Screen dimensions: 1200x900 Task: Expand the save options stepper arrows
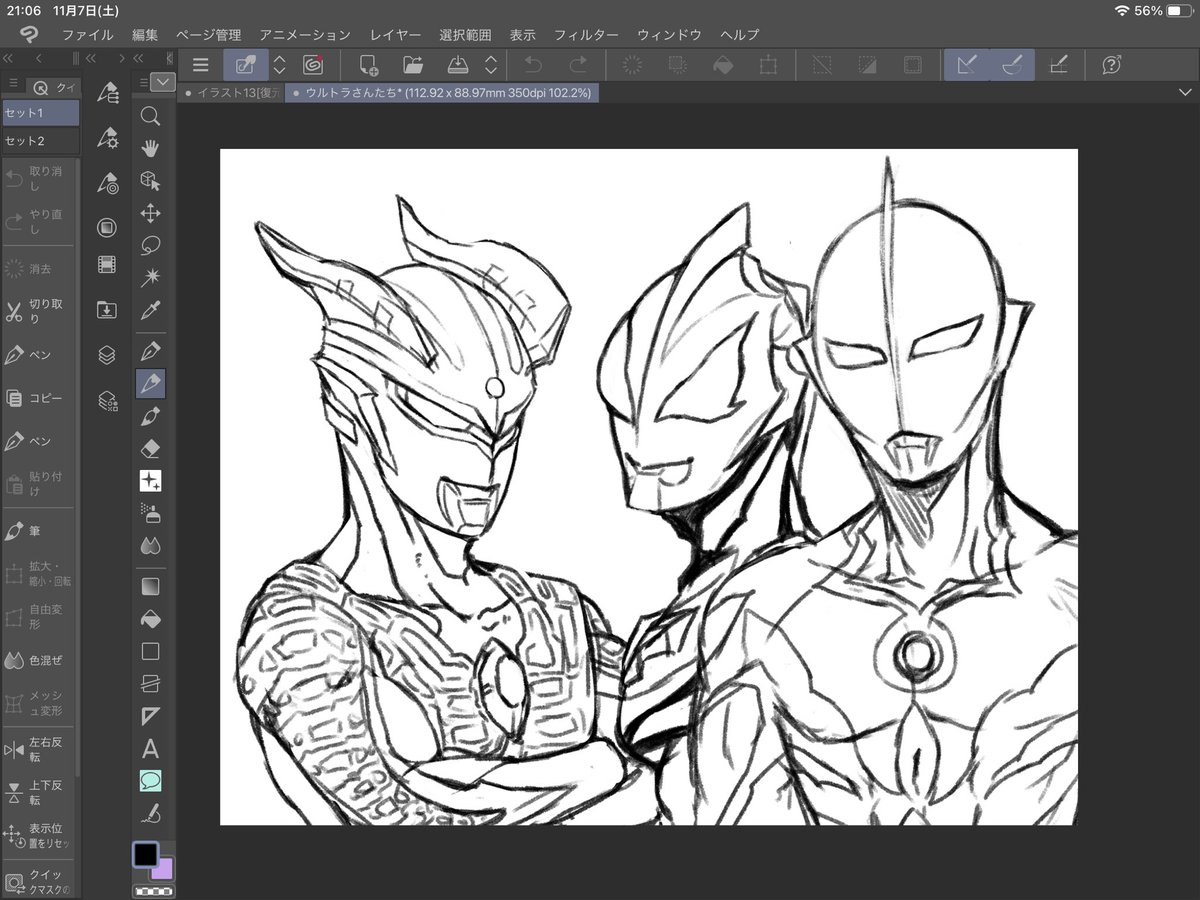[491, 65]
